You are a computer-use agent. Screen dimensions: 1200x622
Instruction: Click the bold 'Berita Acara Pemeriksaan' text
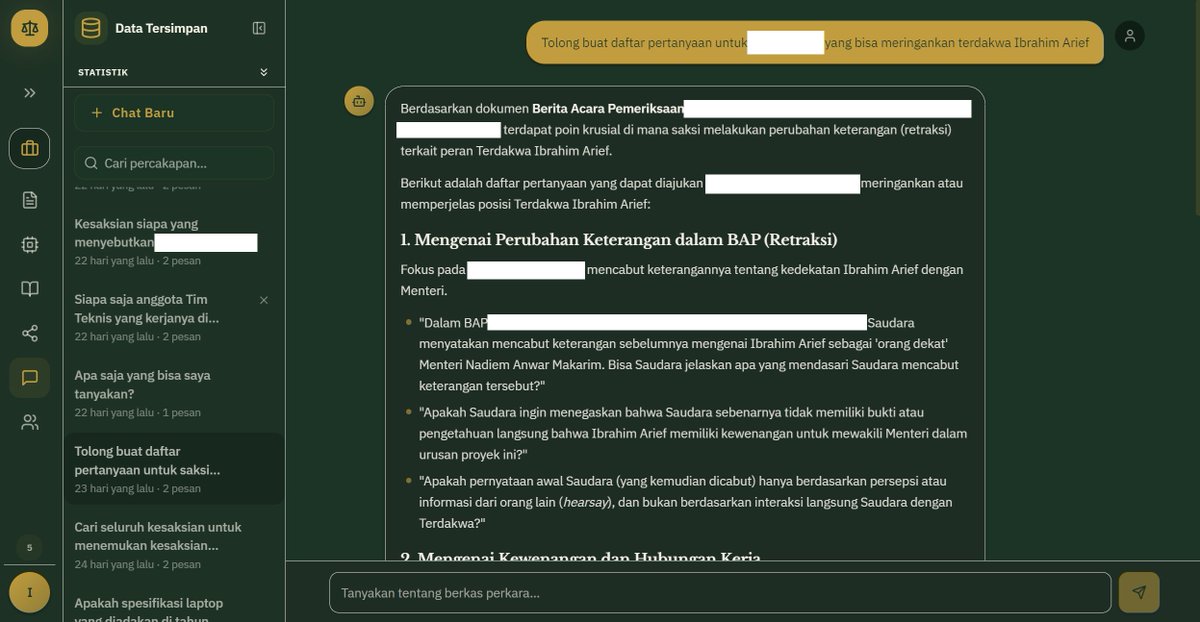click(x=608, y=108)
